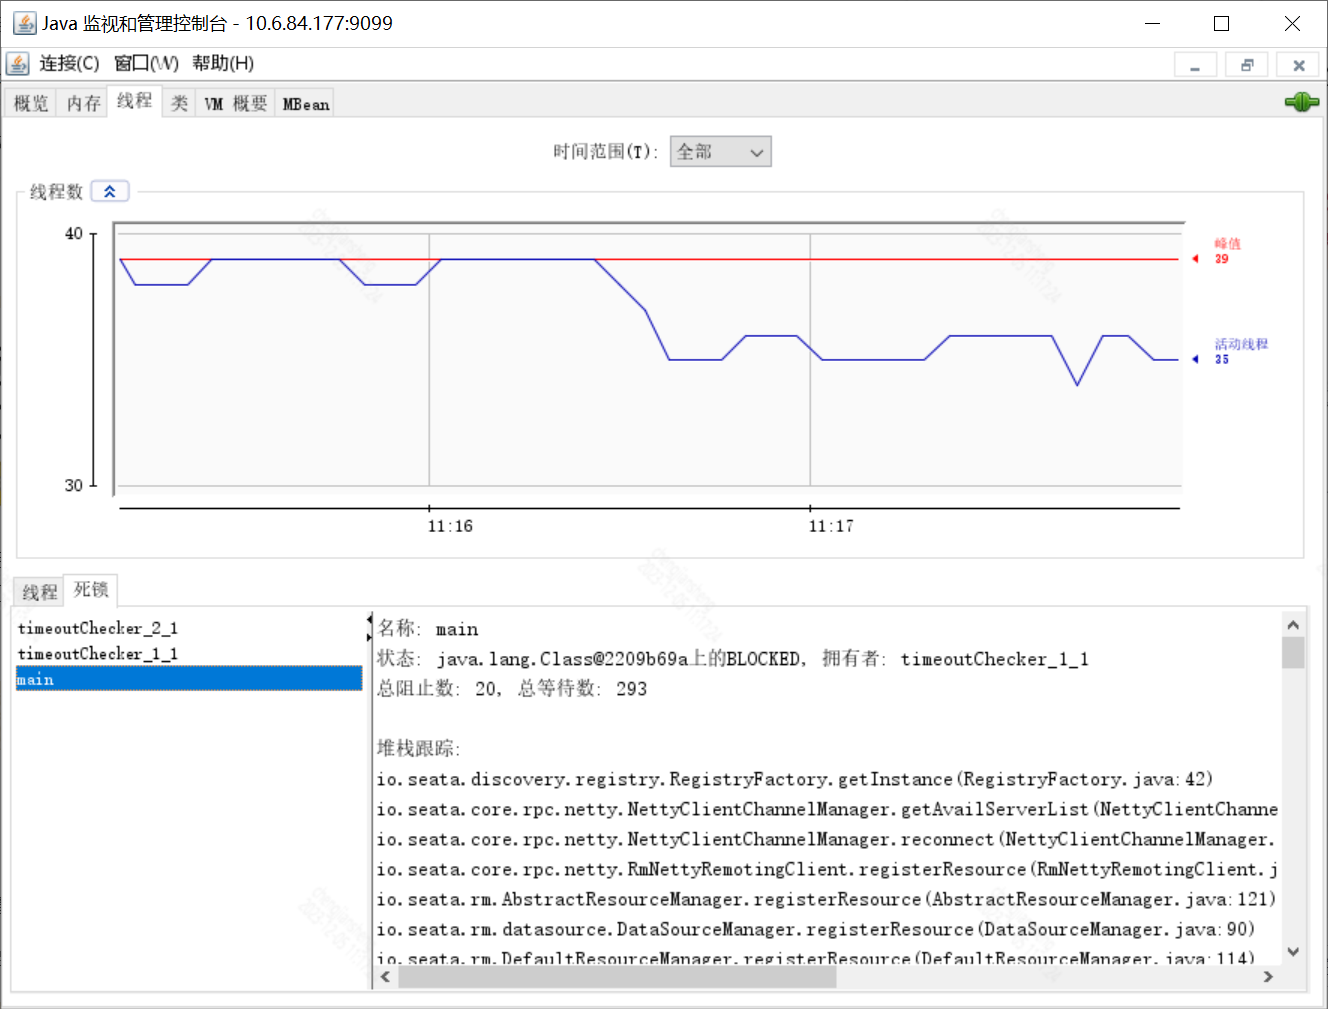
Task: Click the DataSourceManager.registerResource stack trace line
Action: click(x=816, y=929)
